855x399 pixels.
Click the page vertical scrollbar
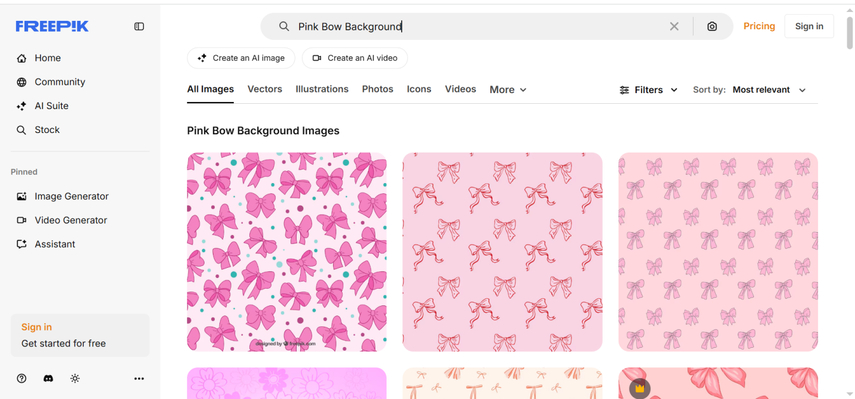(x=850, y=33)
